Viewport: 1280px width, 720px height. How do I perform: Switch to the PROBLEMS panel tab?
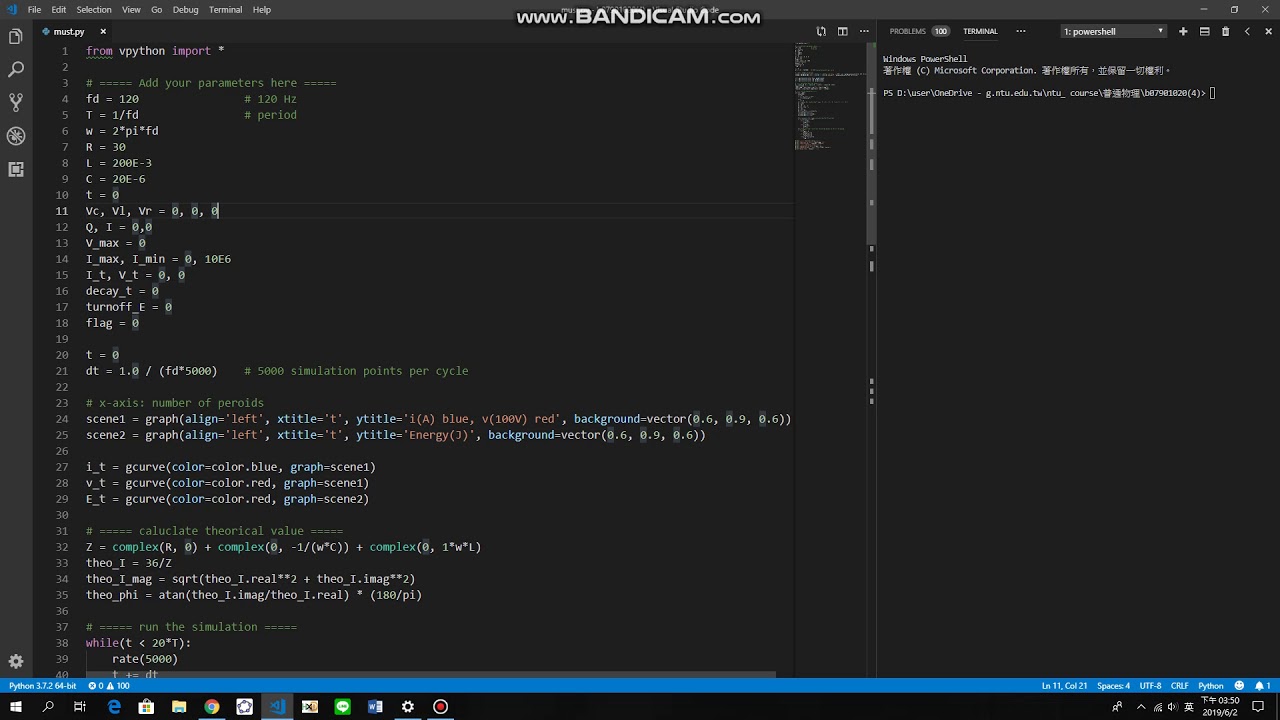[918, 31]
